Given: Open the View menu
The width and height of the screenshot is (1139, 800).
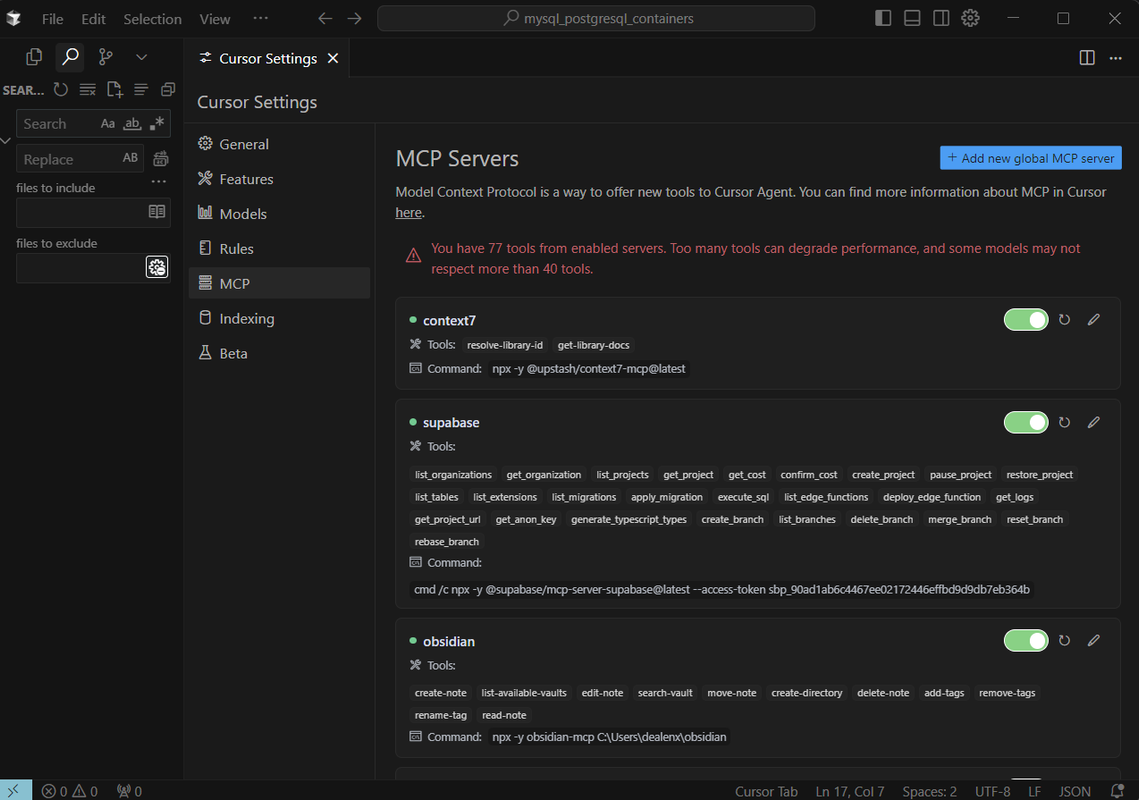Looking at the screenshot, I should pyautogui.click(x=215, y=19).
